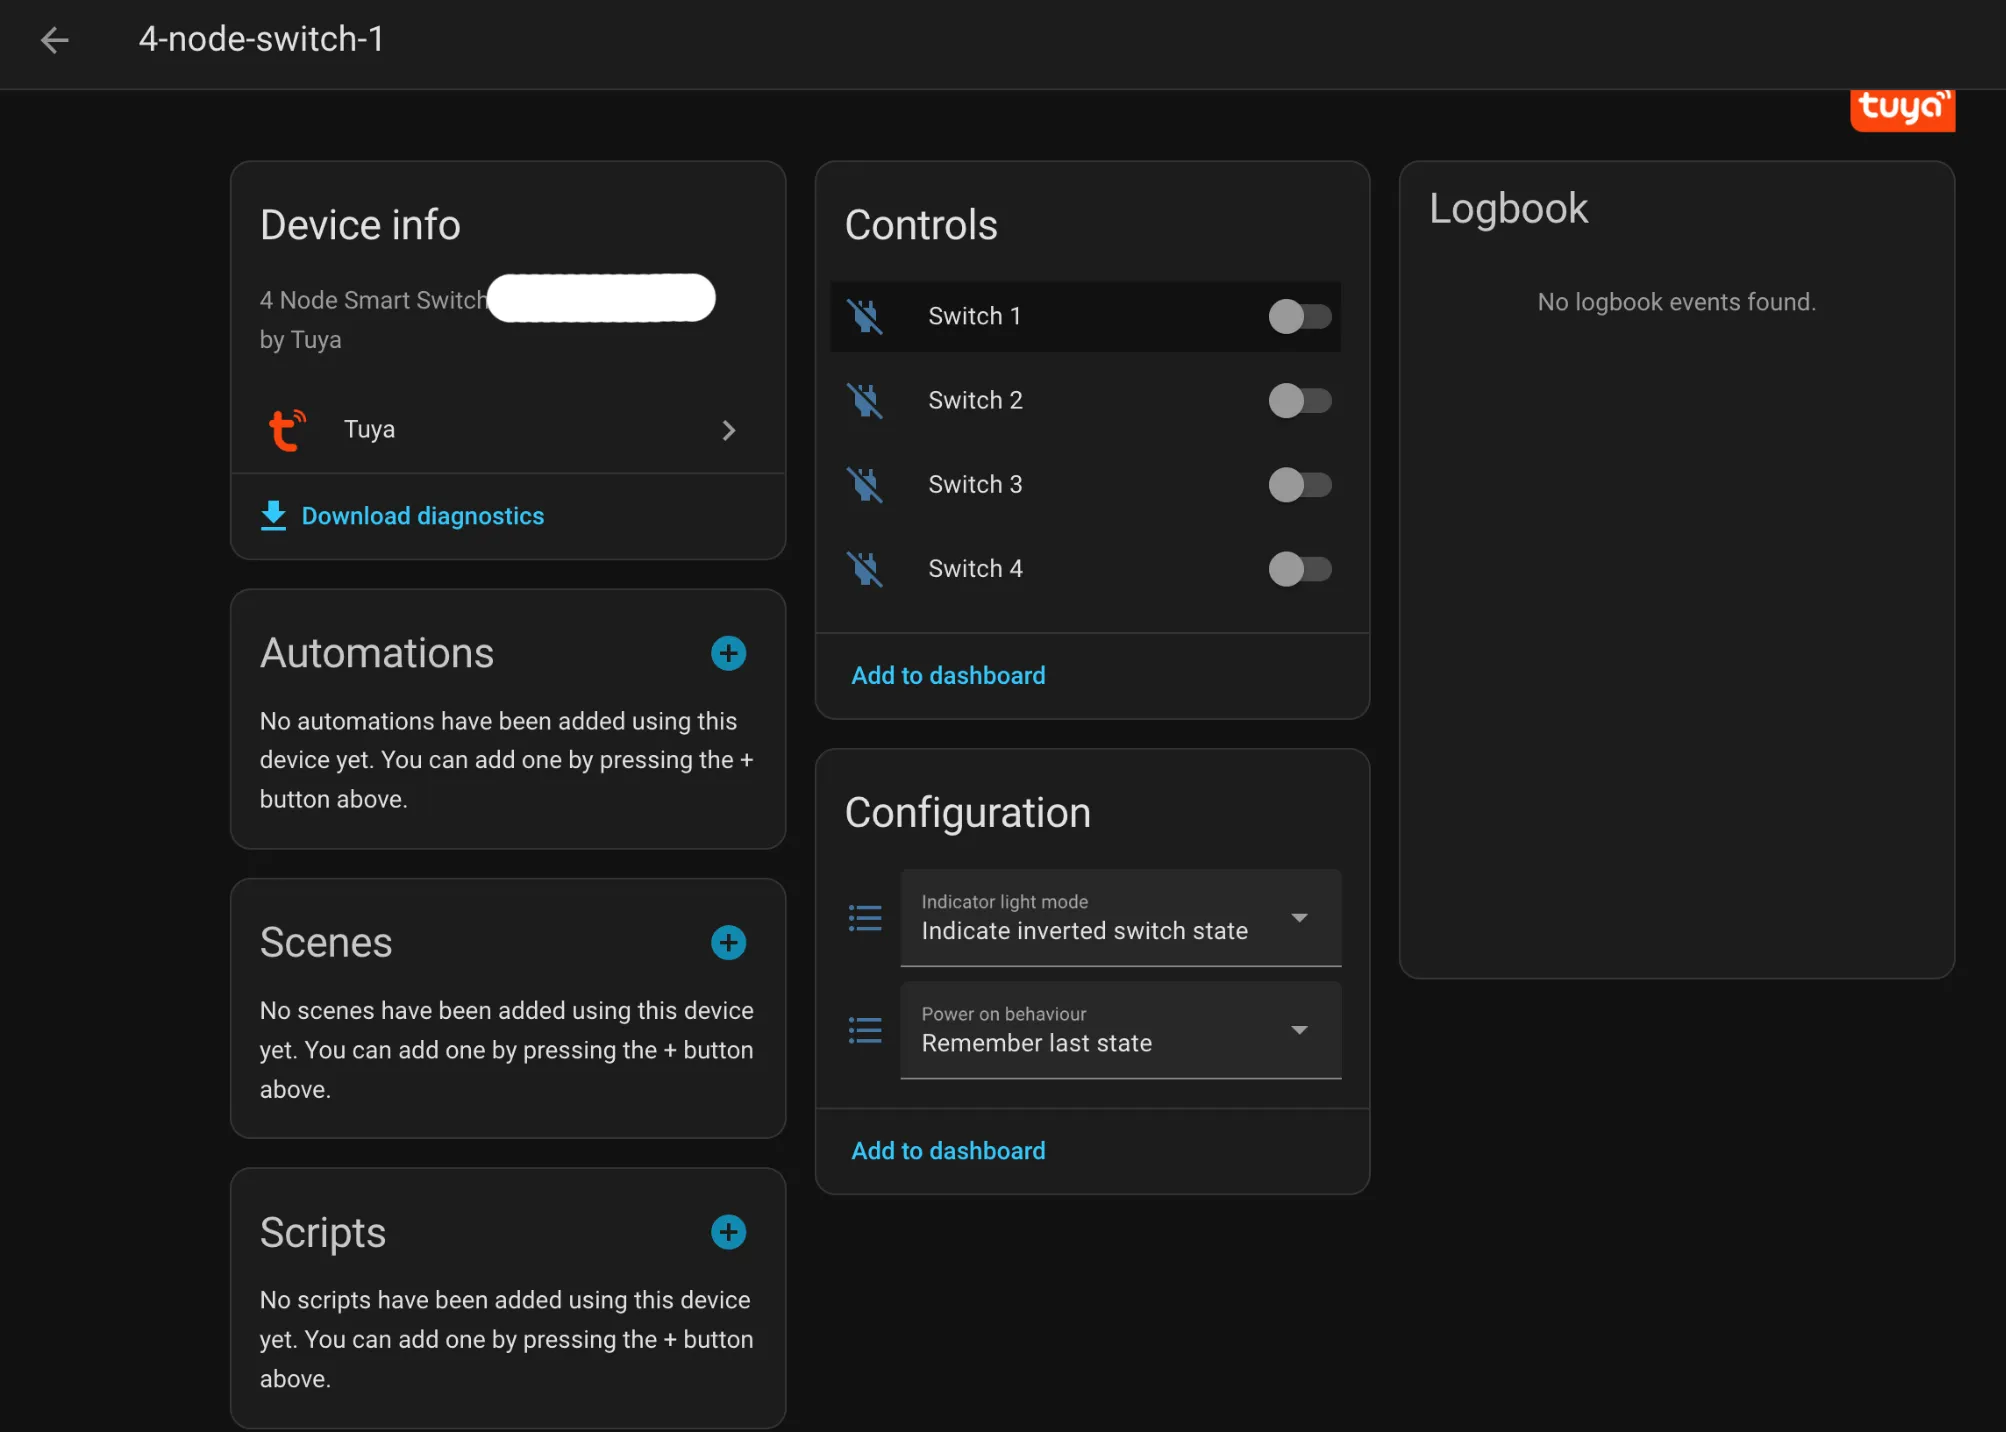Add Configuration entities to dashboard
The height and width of the screenshot is (1432, 2006).
[948, 1151]
